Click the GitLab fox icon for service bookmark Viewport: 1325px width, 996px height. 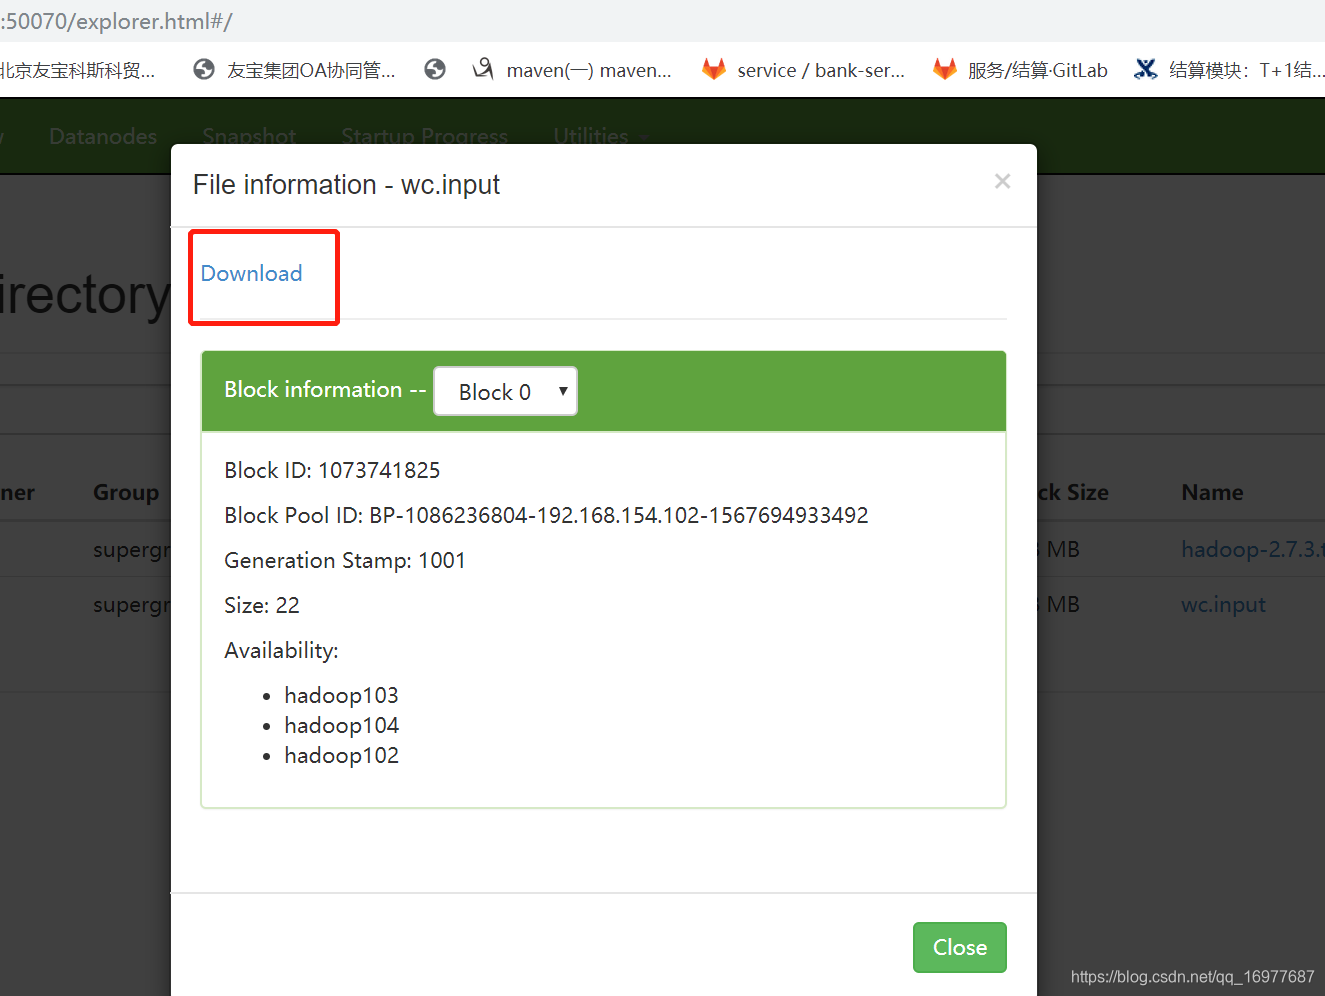(x=714, y=69)
